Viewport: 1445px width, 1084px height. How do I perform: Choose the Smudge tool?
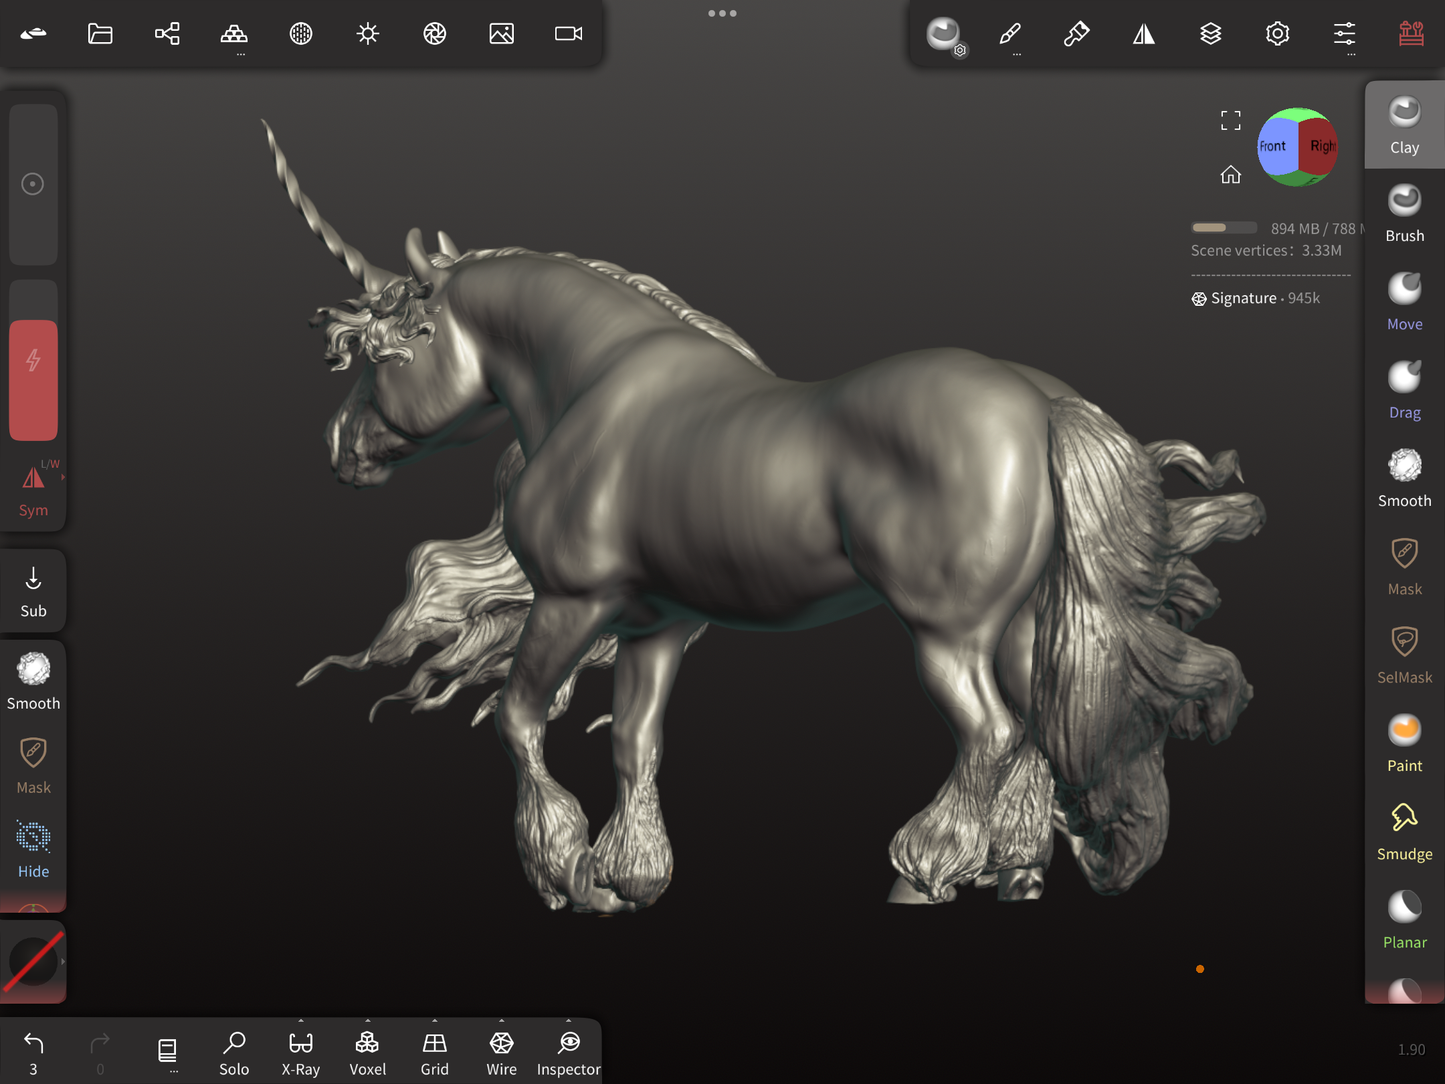point(1404,831)
